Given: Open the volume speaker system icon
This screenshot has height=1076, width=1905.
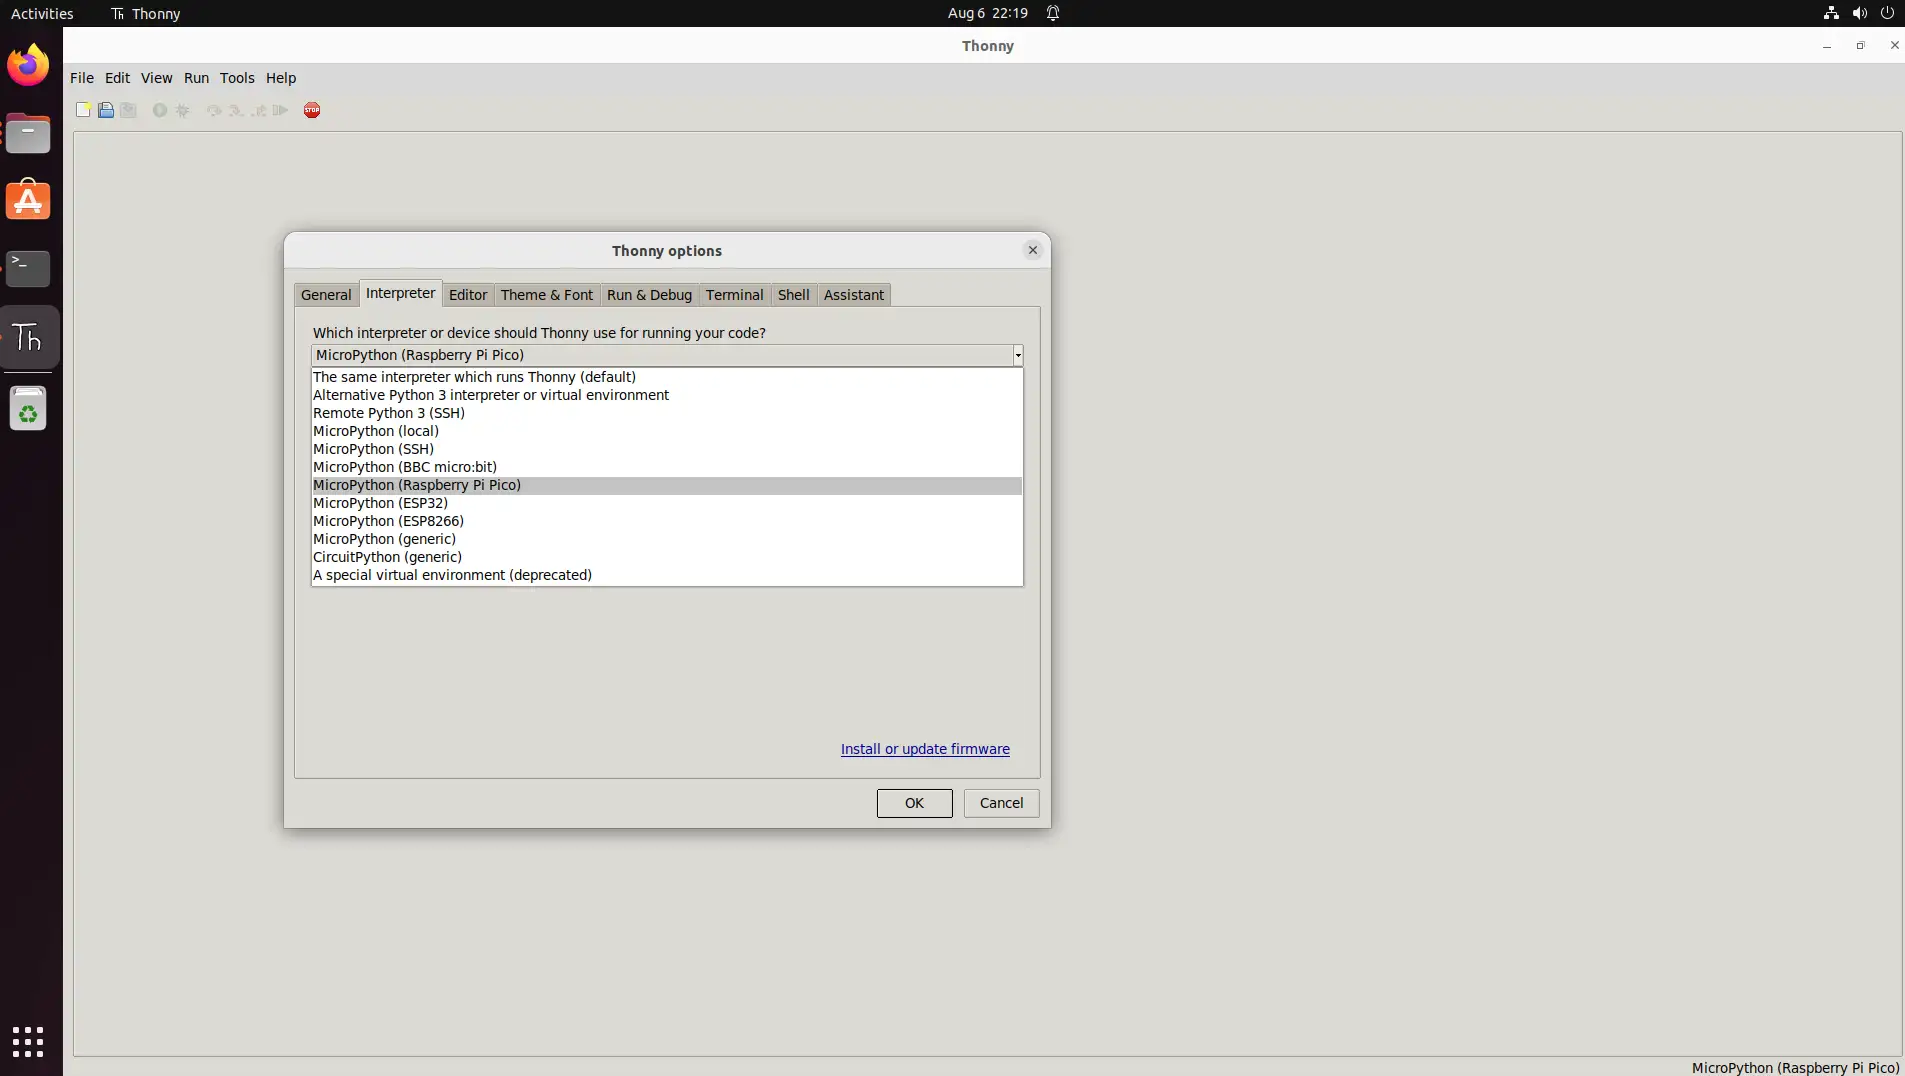Looking at the screenshot, I should coord(1859,13).
